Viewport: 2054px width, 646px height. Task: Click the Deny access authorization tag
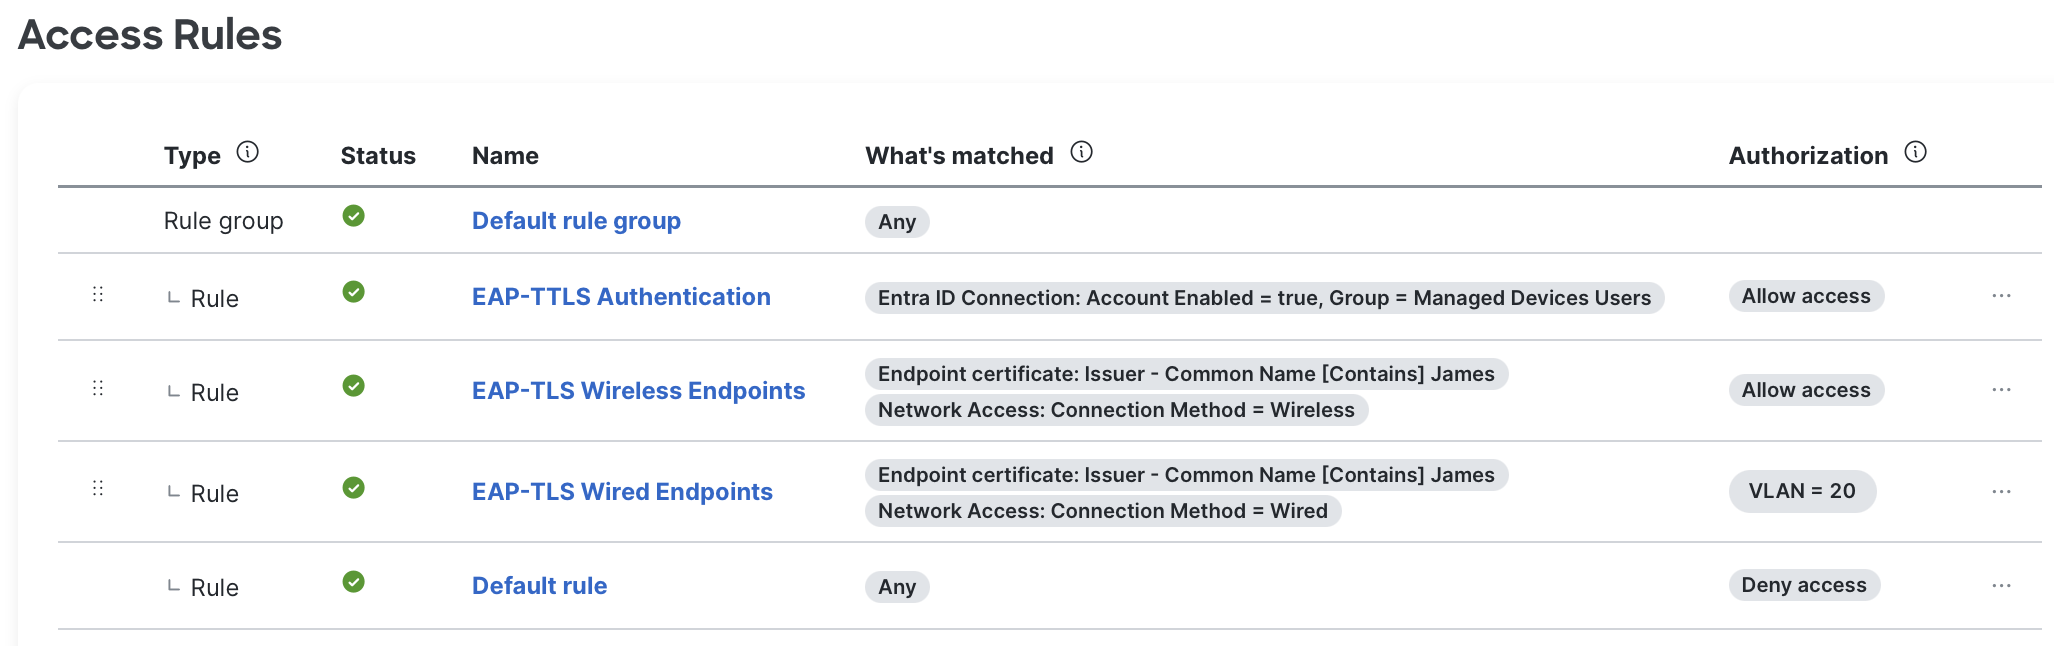pyautogui.click(x=1803, y=585)
